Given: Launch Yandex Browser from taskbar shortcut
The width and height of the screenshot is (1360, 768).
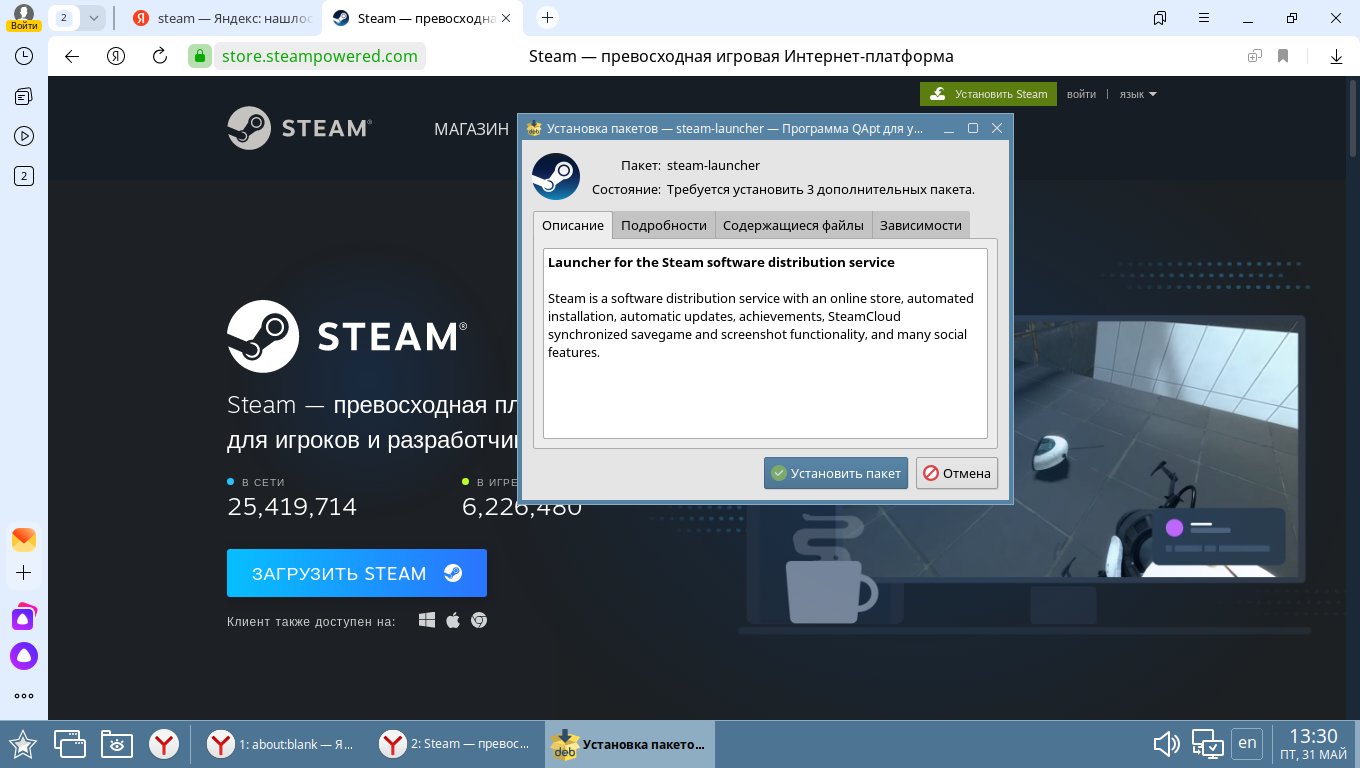Looking at the screenshot, I should [x=164, y=744].
